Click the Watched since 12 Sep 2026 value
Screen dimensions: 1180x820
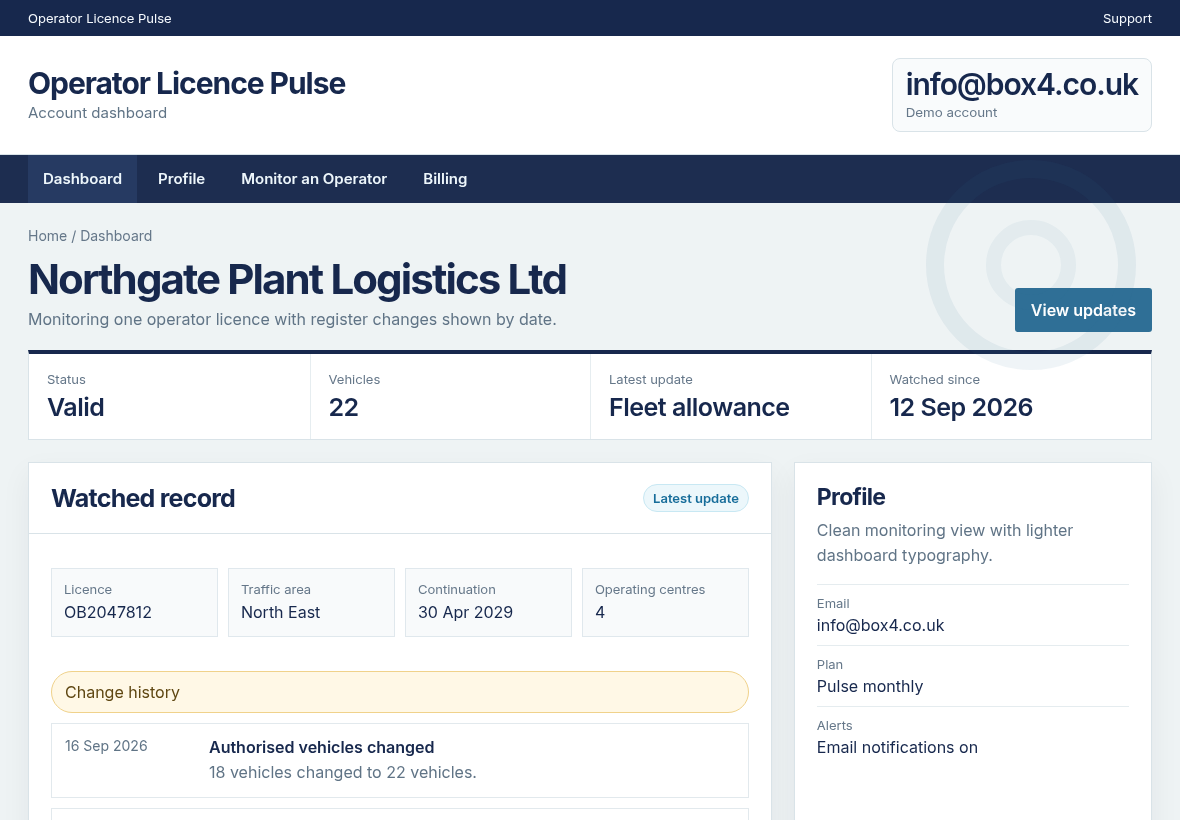pos(961,407)
